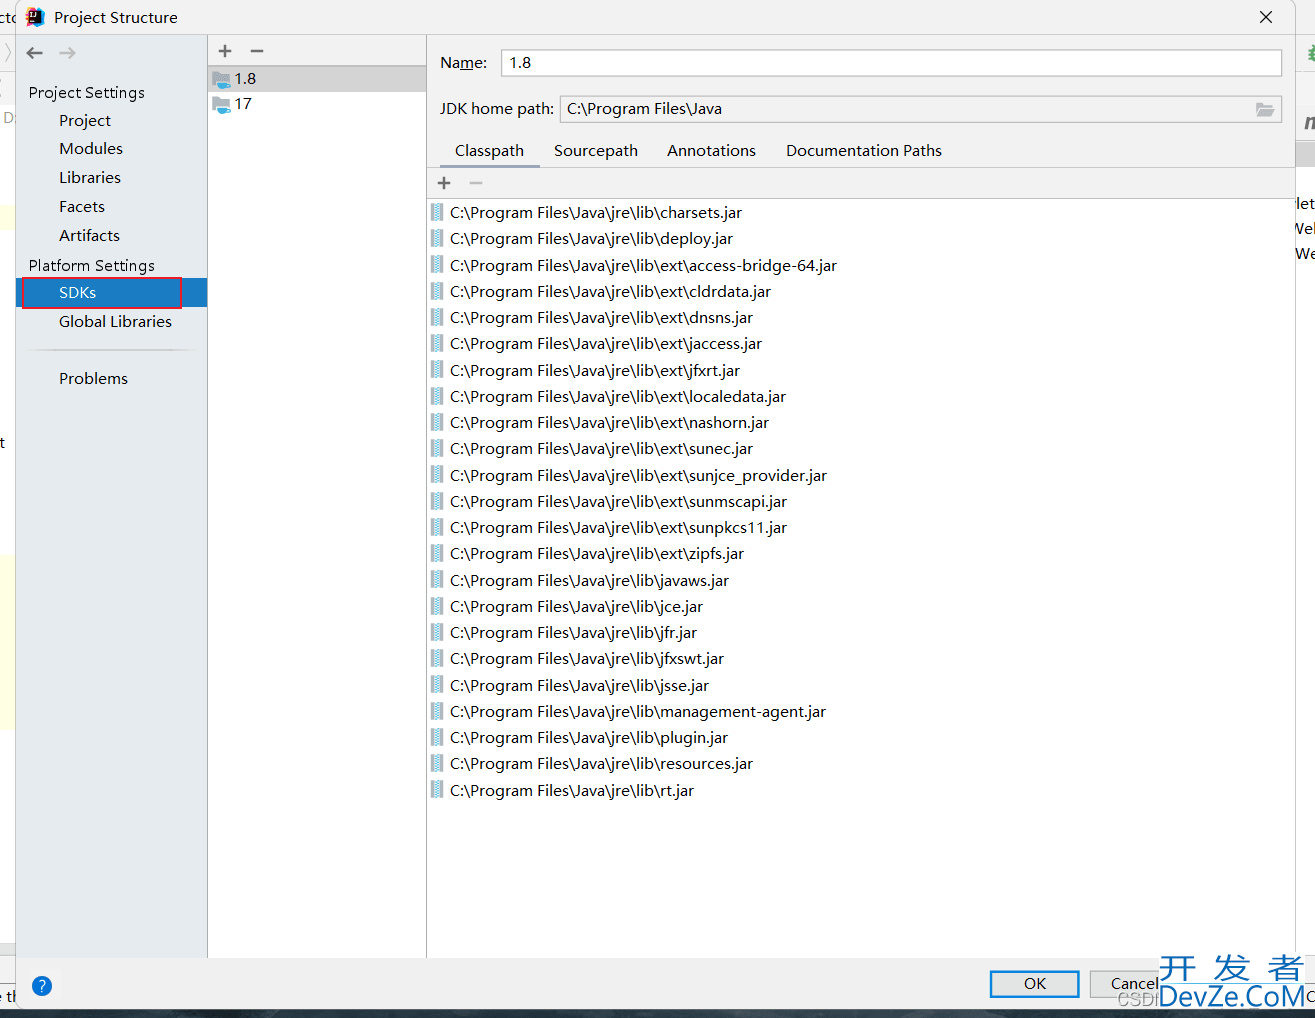This screenshot has width=1315, height=1018.
Task: Open Global Libraries settings
Action: [x=115, y=321]
